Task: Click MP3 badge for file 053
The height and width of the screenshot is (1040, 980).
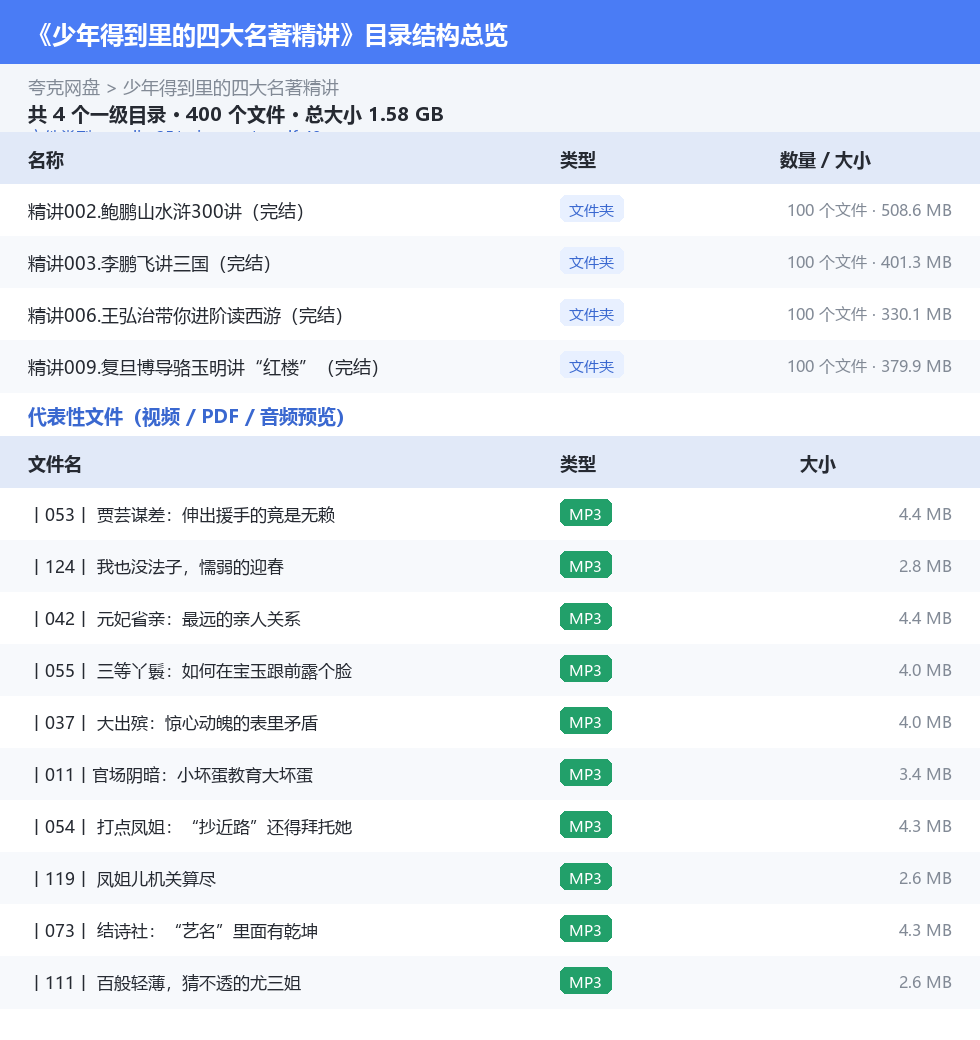Action: [x=585, y=513]
